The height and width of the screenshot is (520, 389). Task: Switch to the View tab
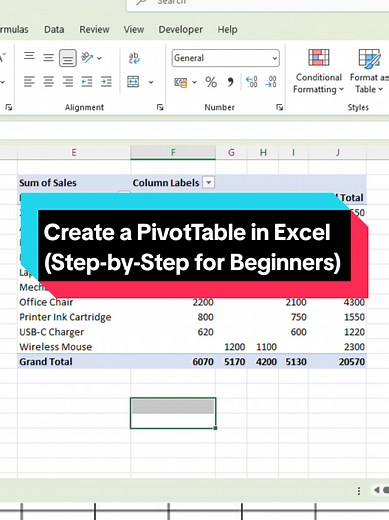click(134, 30)
